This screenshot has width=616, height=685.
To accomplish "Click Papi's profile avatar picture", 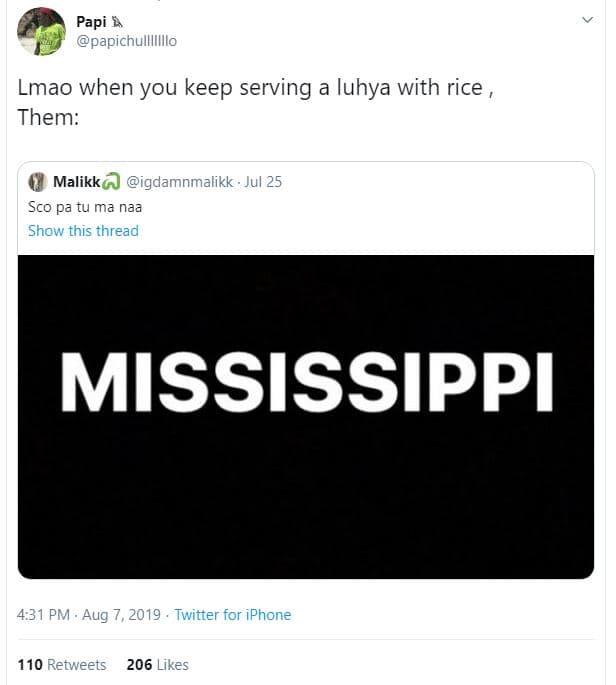I will (x=42, y=31).
